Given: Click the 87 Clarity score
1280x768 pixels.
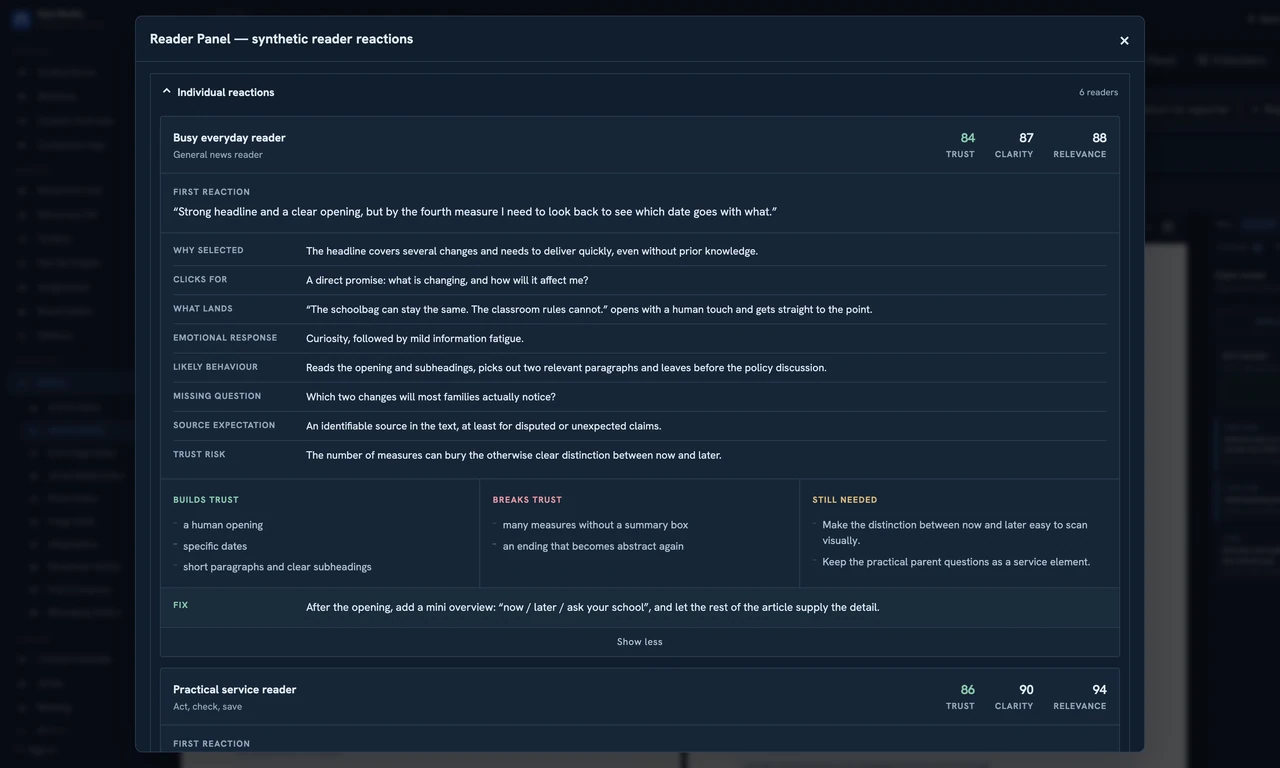Looking at the screenshot, I should click(x=1026, y=138).
